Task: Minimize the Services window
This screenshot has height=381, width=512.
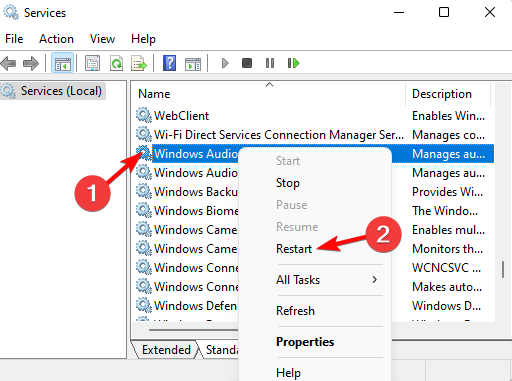Action: pos(399,13)
